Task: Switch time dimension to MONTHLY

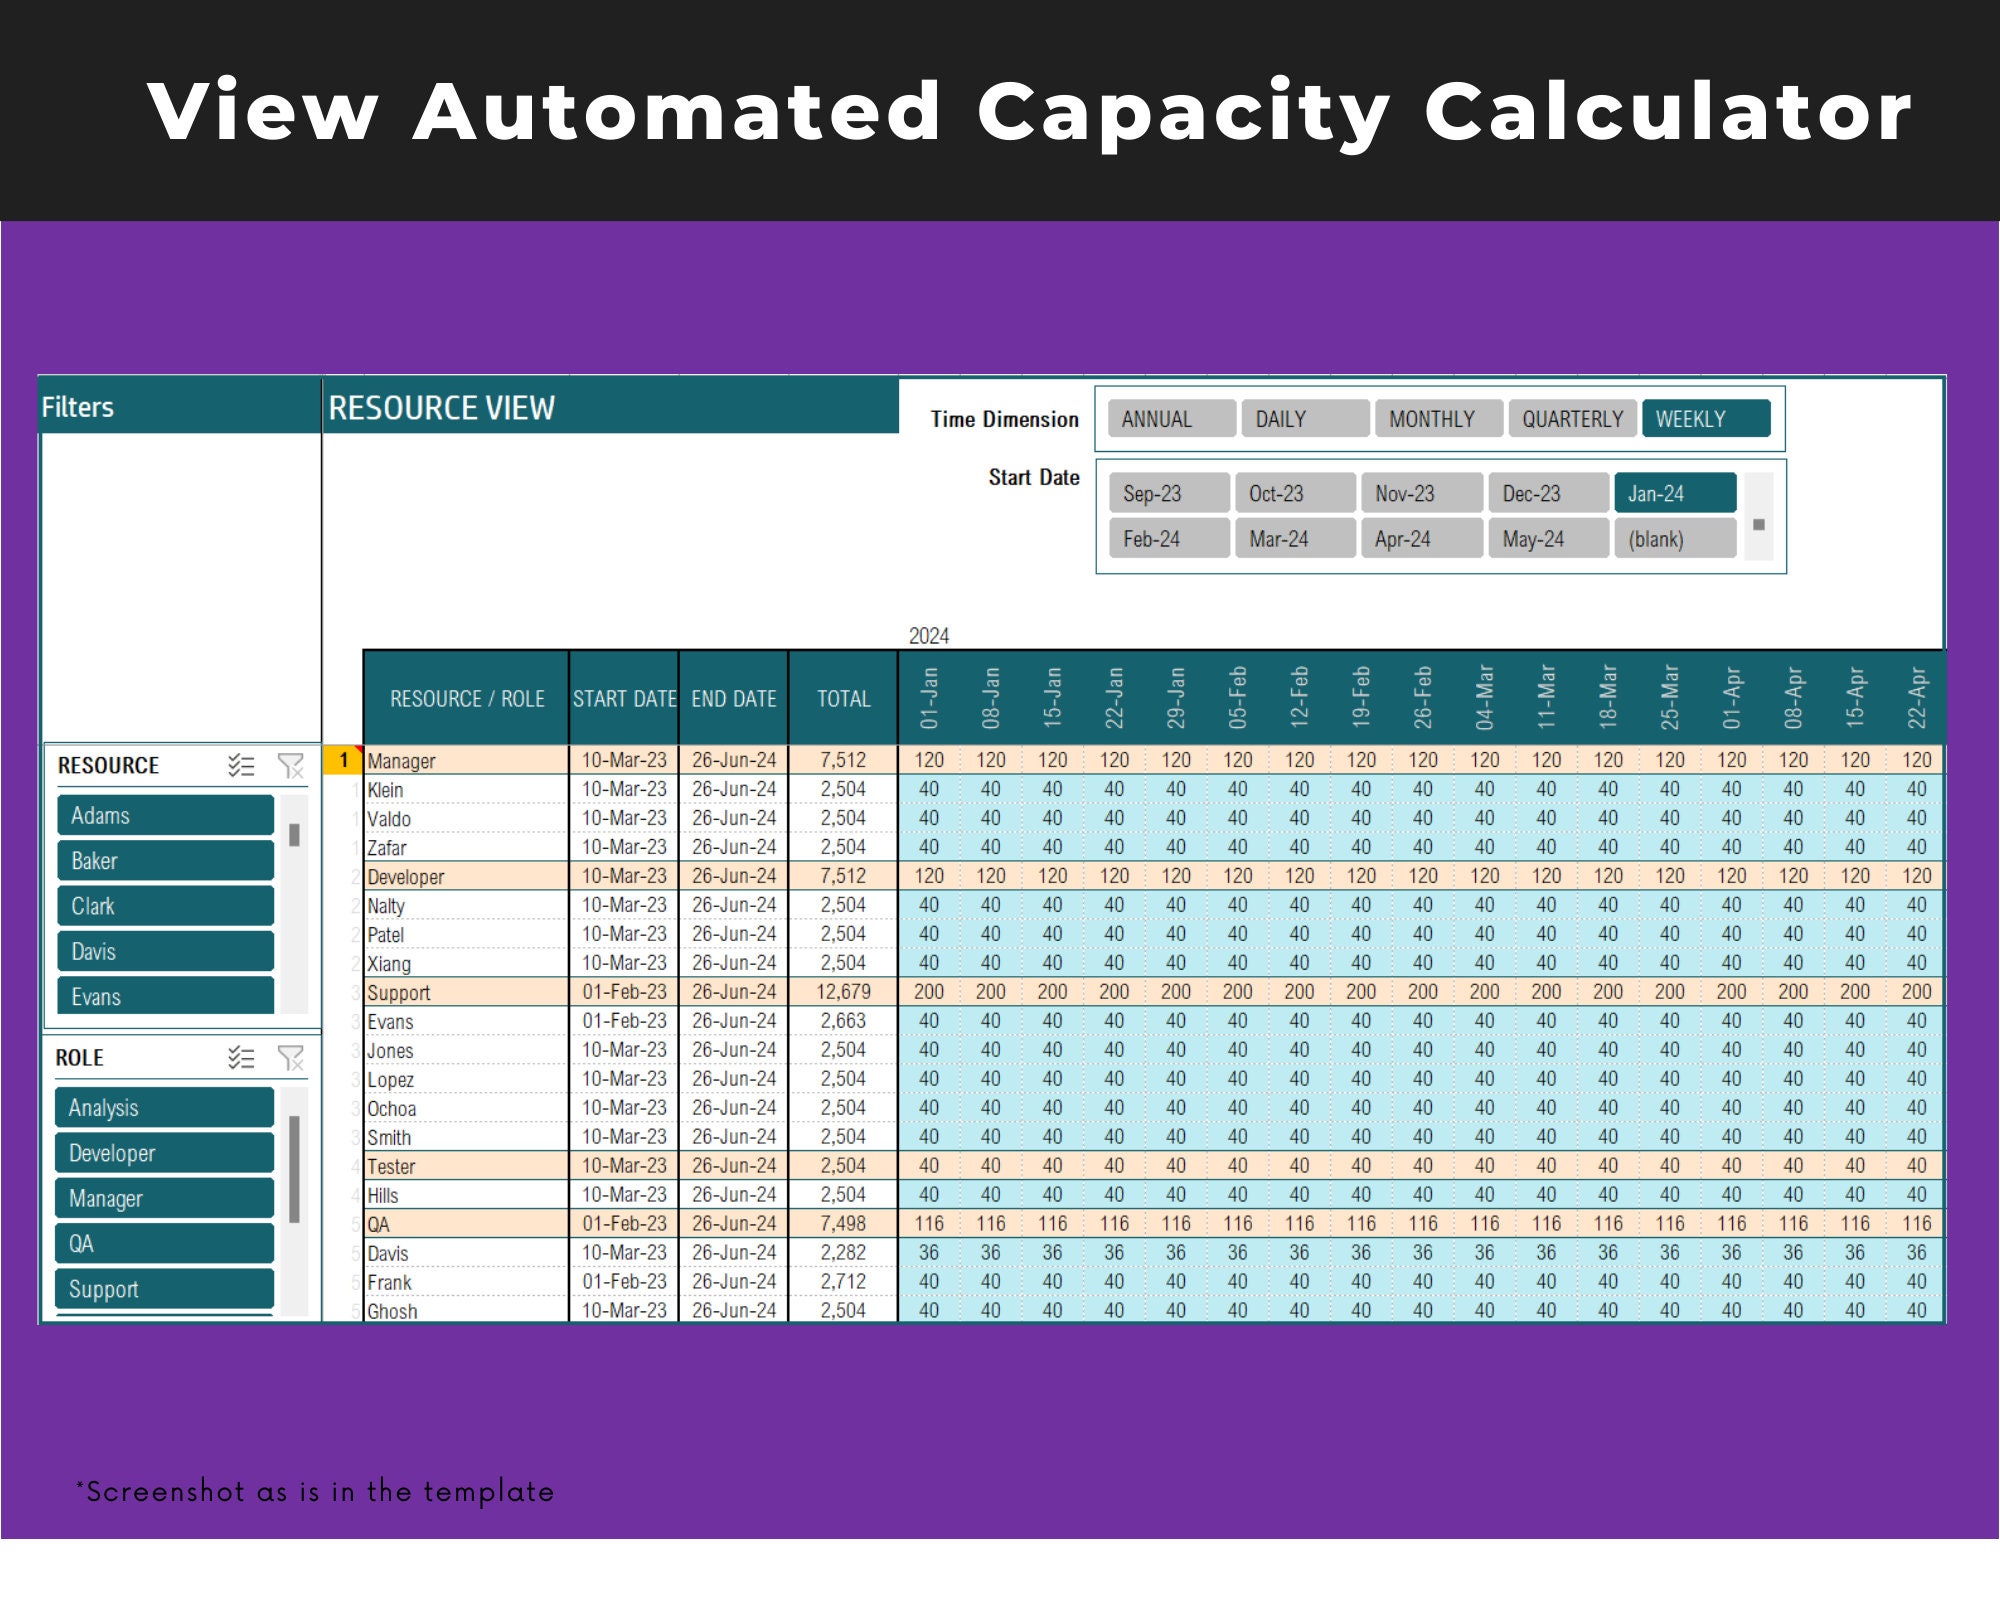Action: (x=1439, y=419)
